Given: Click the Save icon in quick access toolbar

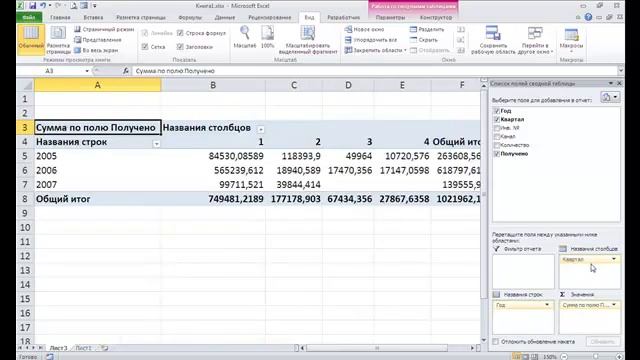Looking at the screenshot, I should point(32,6).
